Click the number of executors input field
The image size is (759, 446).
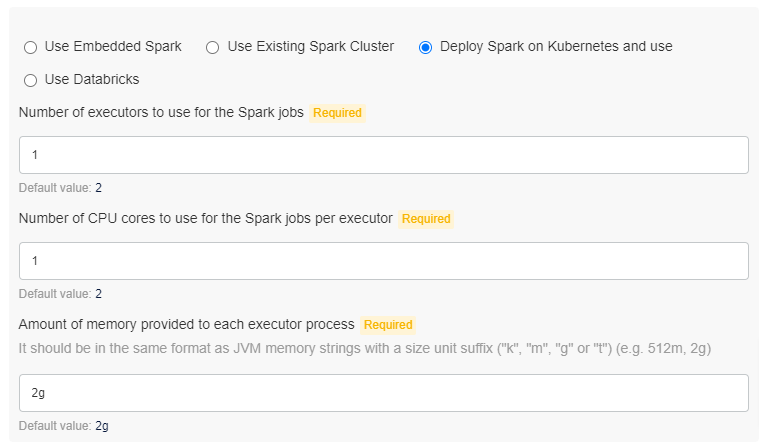click(x=384, y=155)
